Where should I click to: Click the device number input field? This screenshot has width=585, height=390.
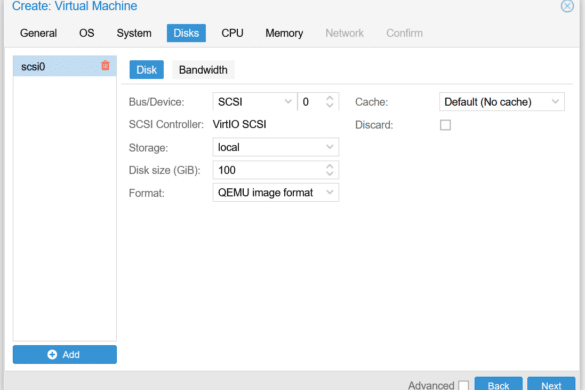tap(318, 102)
